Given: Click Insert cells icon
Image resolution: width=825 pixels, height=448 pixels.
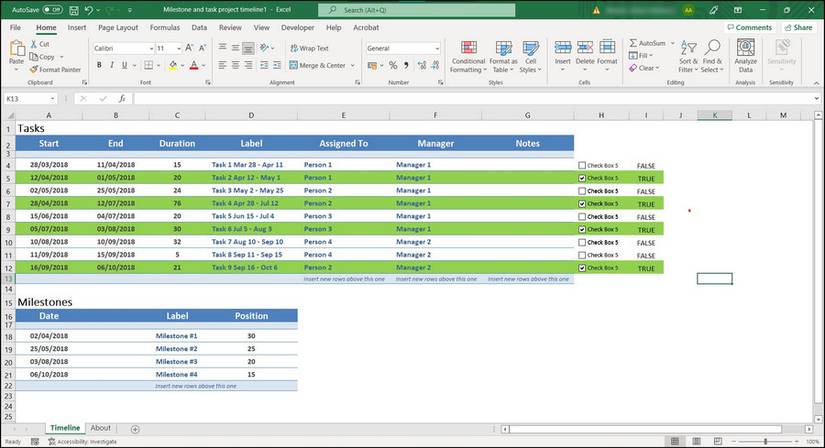Looking at the screenshot, I should click(x=562, y=48).
